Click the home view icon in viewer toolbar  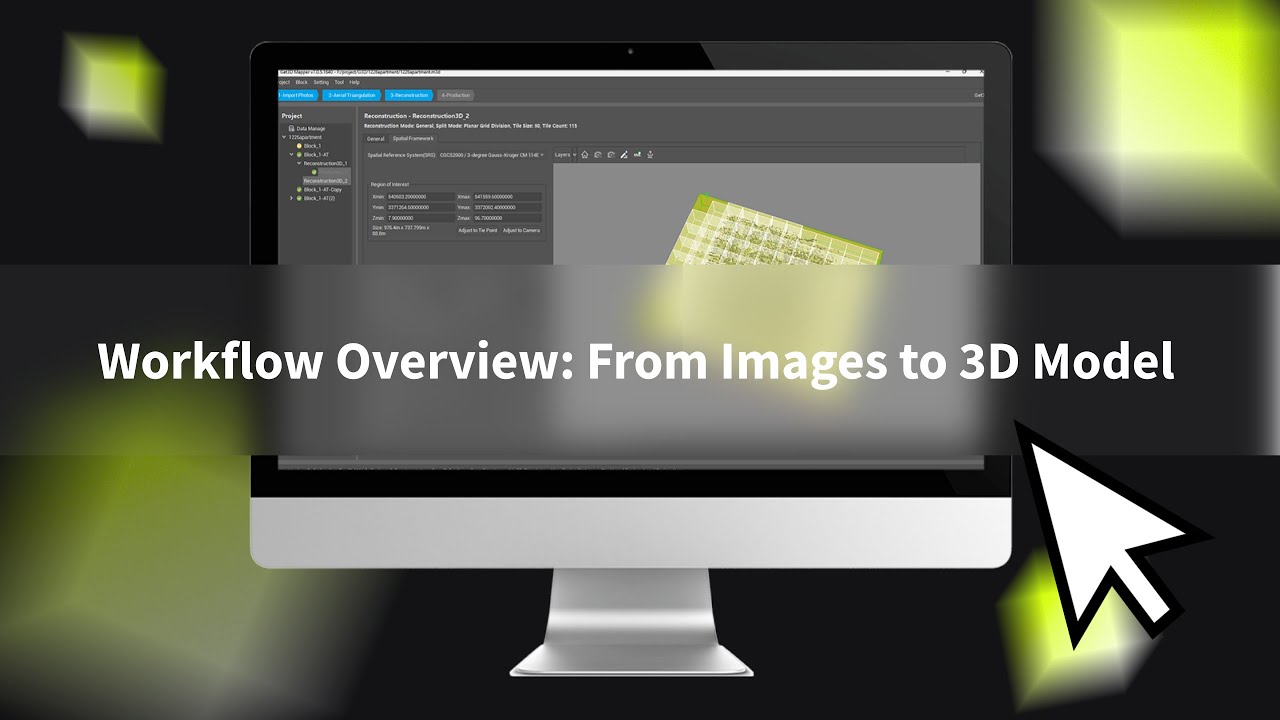tap(585, 155)
